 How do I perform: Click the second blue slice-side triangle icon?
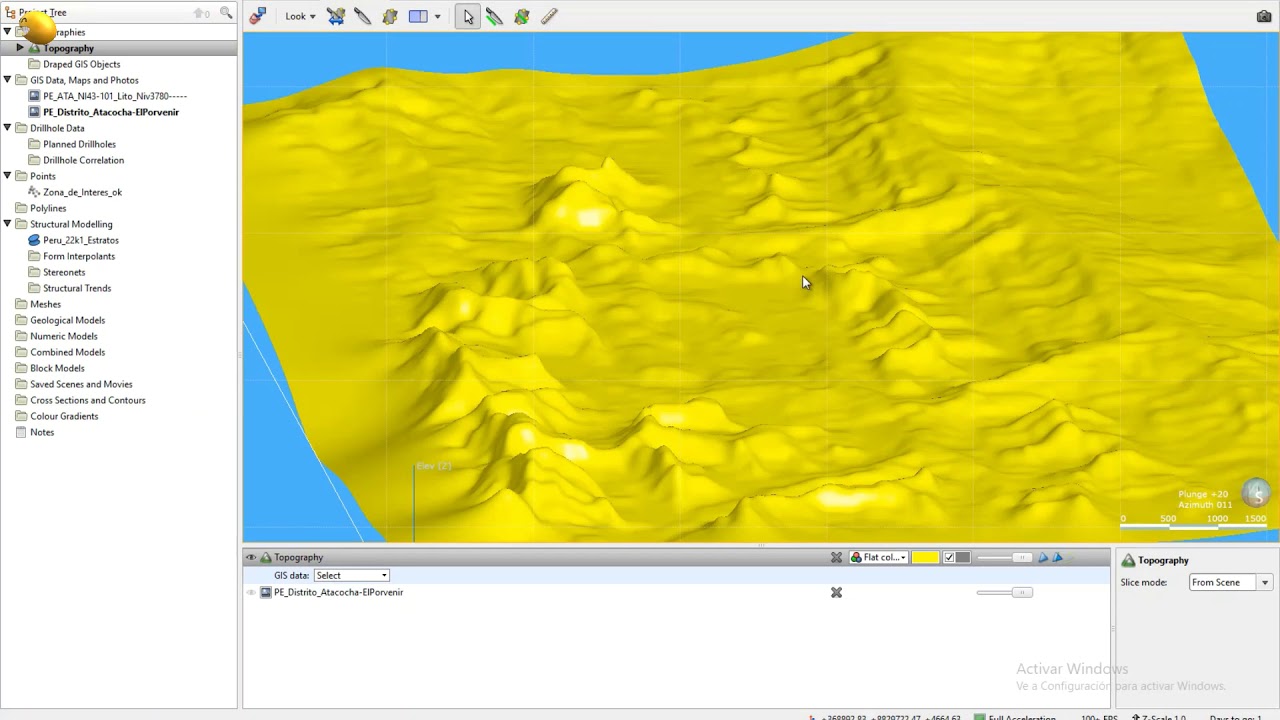coord(1057,557)
